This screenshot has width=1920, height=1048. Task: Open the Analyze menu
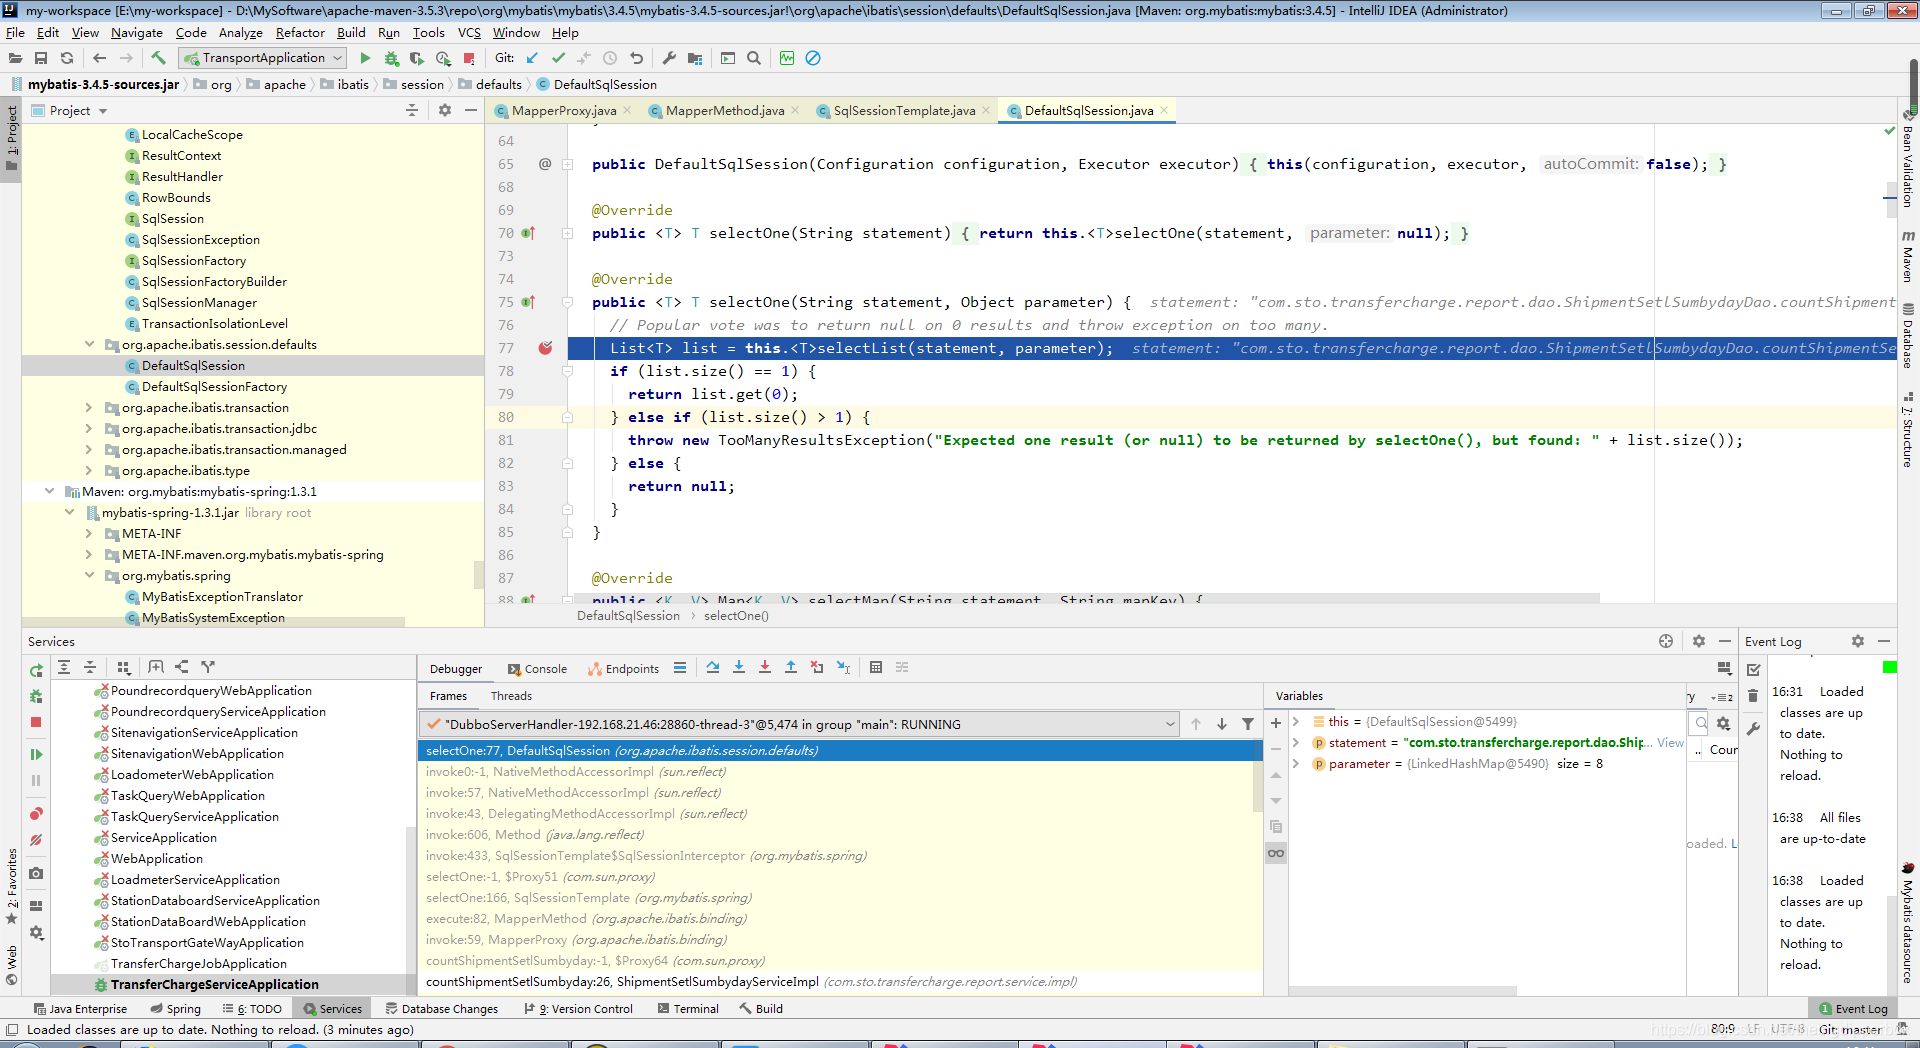click(240, 32)
